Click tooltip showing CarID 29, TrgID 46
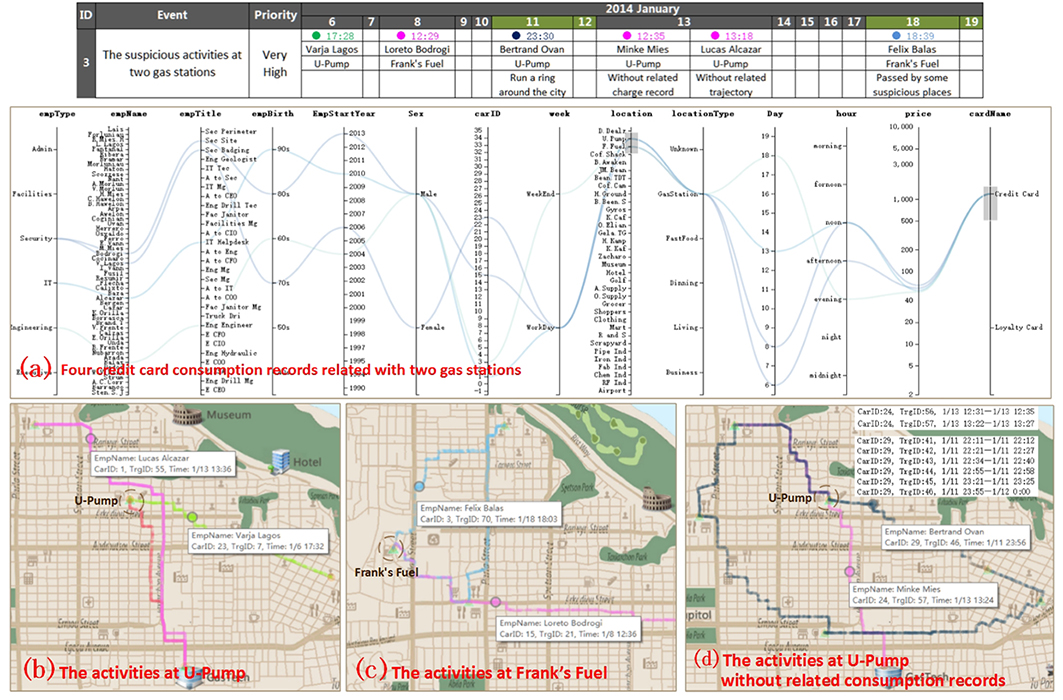The image size is (1063, 700). pos(956,537)
